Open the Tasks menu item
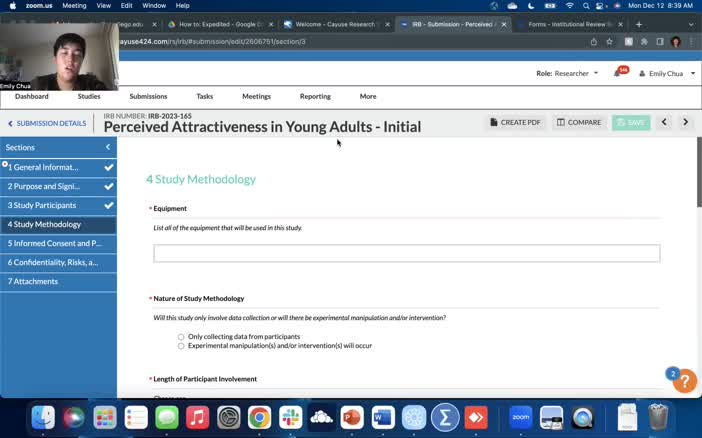Viewport: 702px width, 438px height. pos(205,96)
